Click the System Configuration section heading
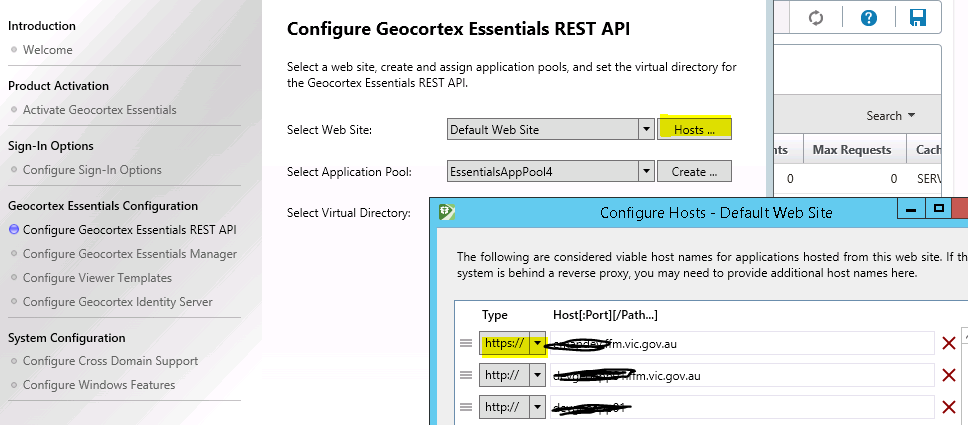 [x=67, y=338]
